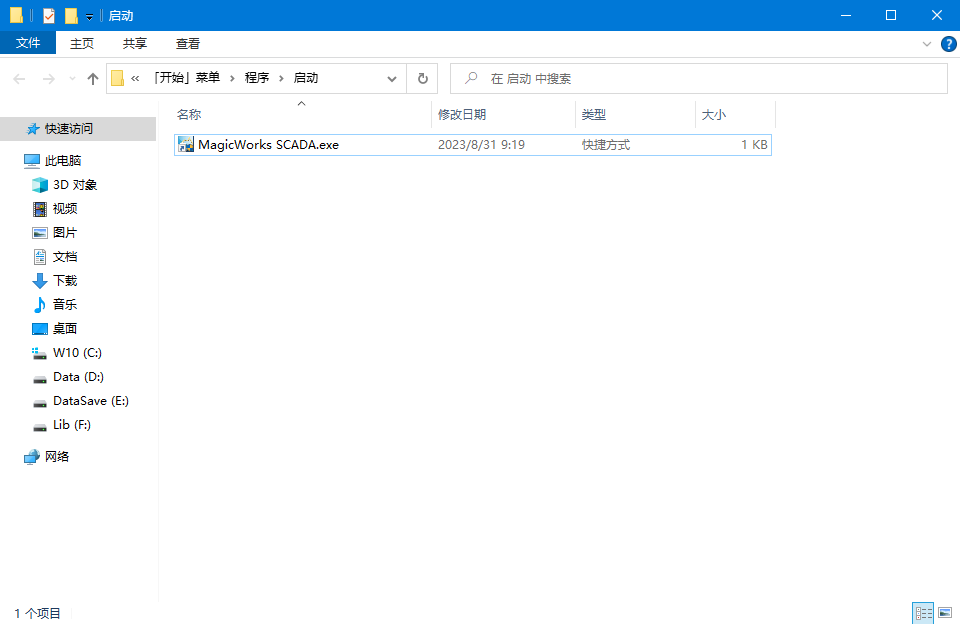Viewport: 960px width, 624px height.
Task: Expand the hidden breadcrumb path chevrons
Action: (x=135, y=78)
